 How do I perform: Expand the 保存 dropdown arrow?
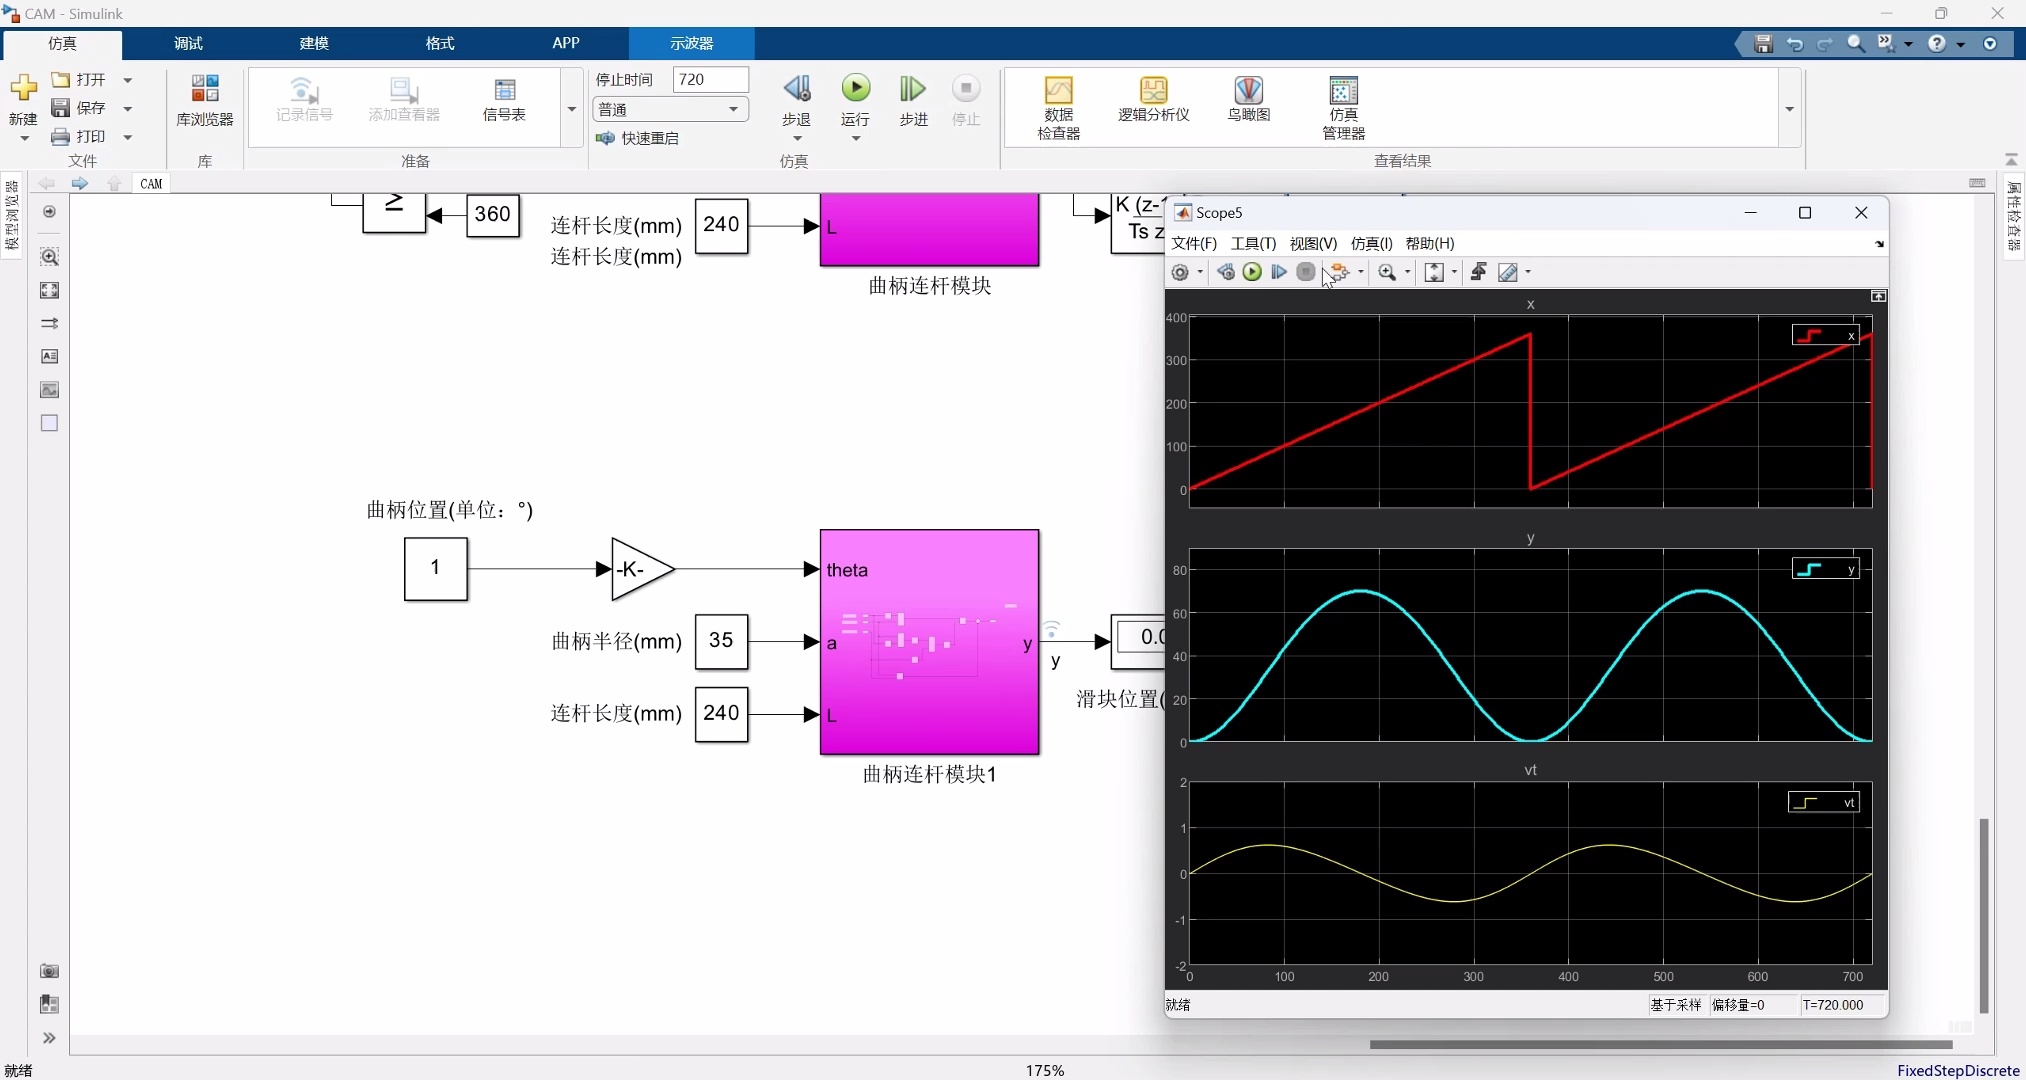(128, 108)
